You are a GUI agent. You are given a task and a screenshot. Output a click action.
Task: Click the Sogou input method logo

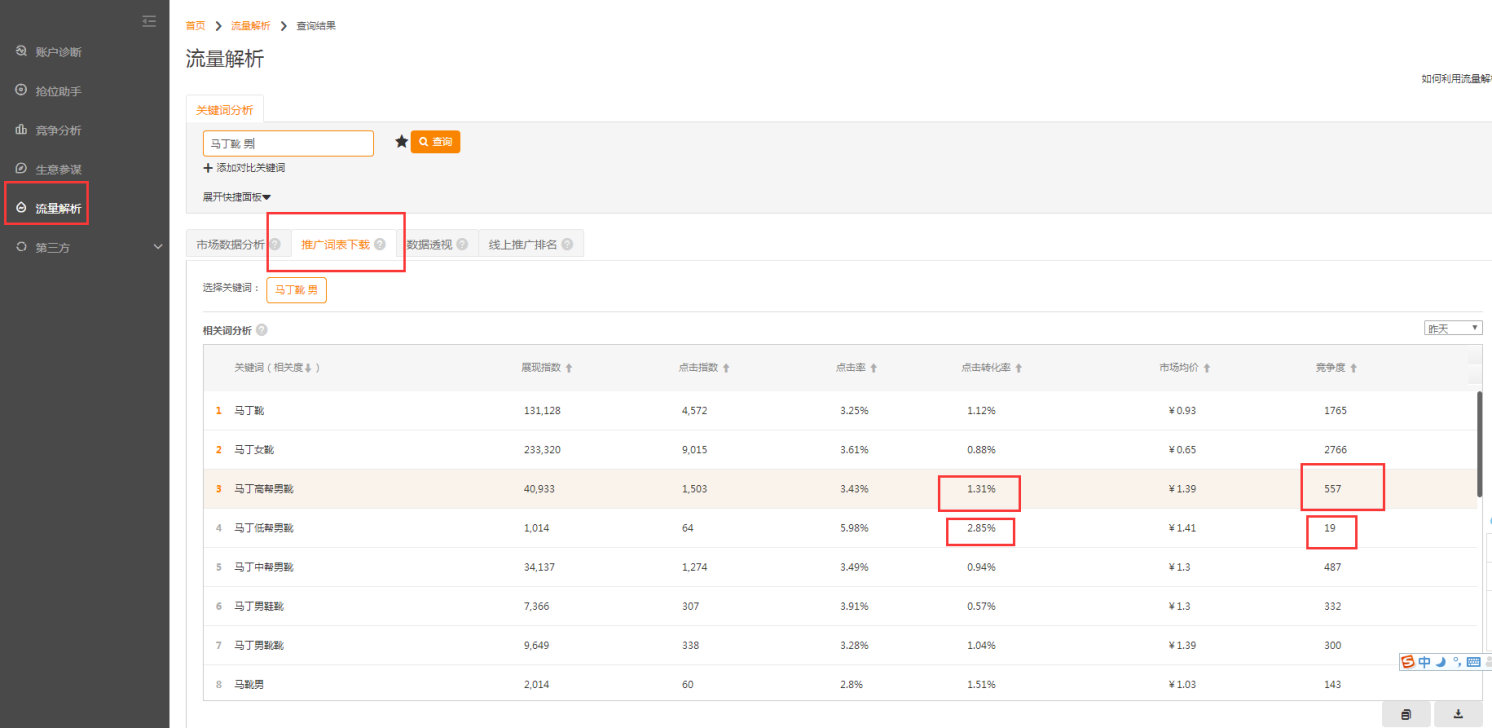(x=1408, y=662)
